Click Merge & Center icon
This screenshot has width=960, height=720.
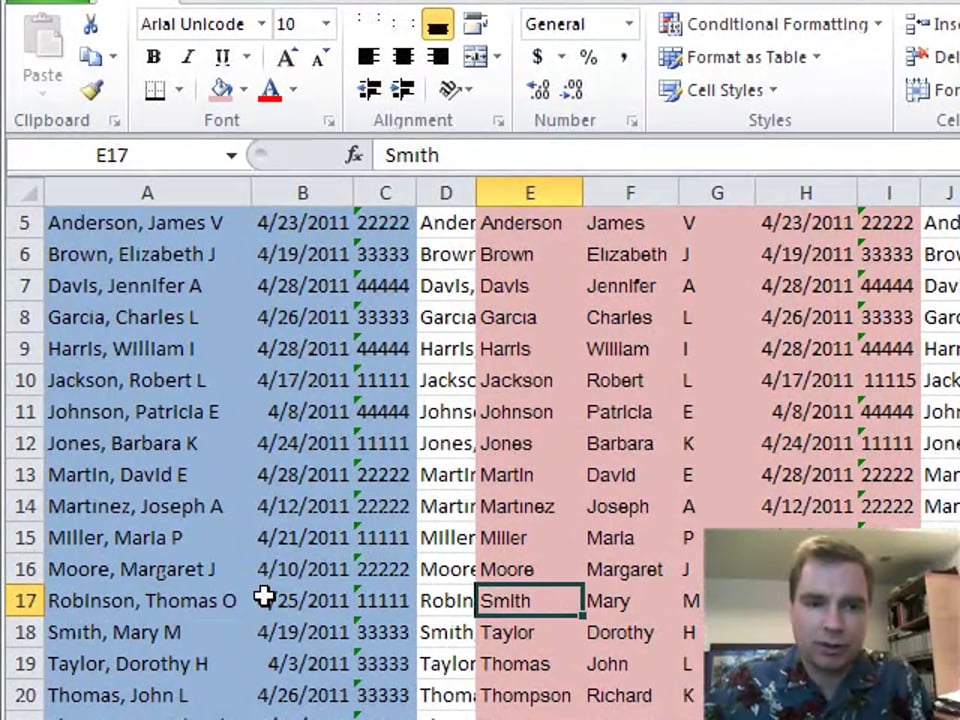(x=476, y=57)
